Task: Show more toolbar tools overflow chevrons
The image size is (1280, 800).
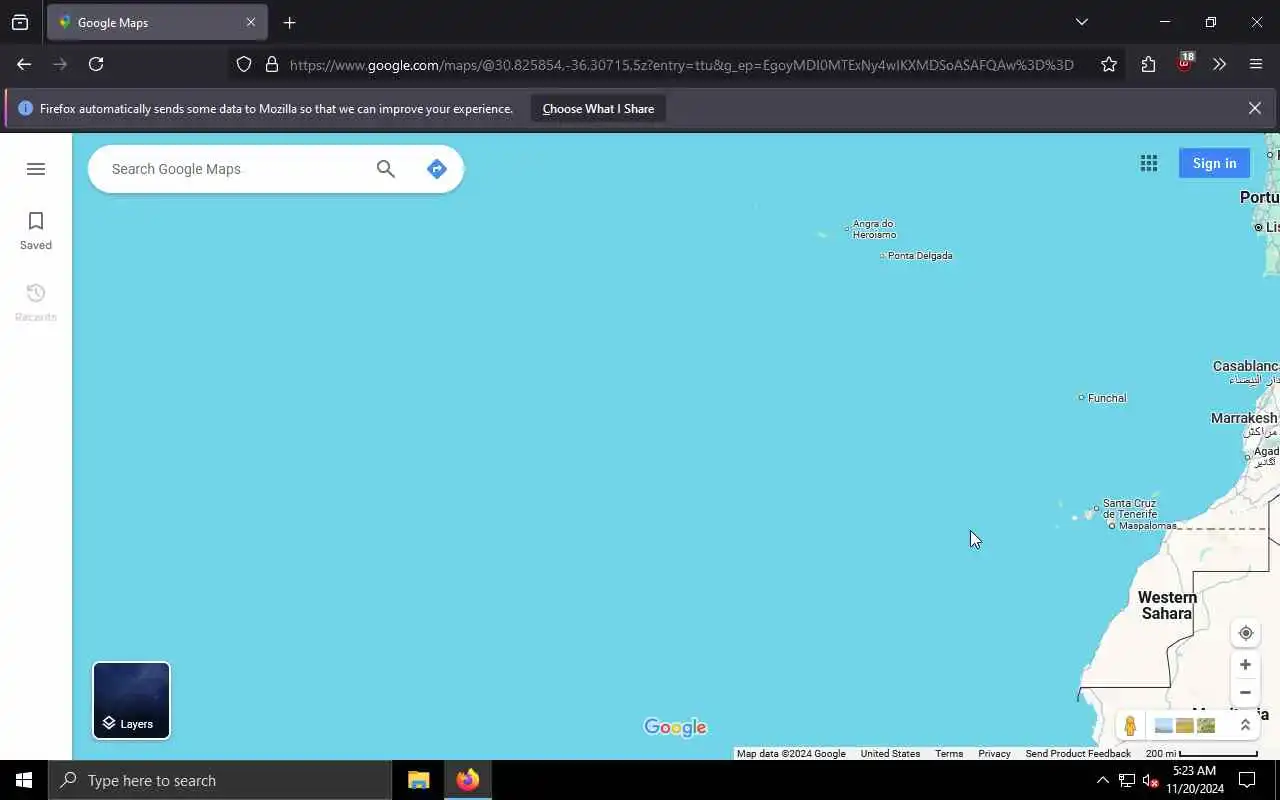Action: click(x=1219, y=64)
